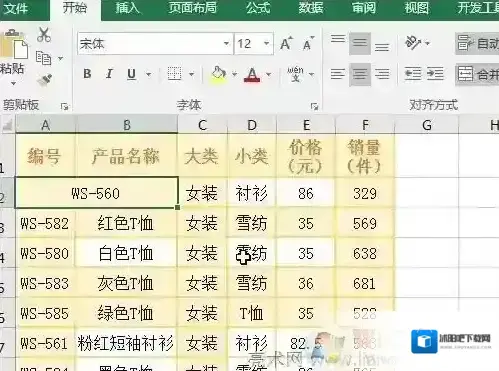499x371 pixels.
Task: Click cell with 粉红短袖衬衫
Action: [126, 343]
